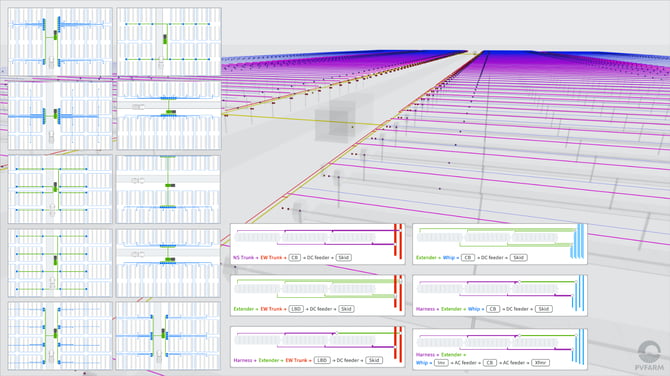
Task: Click the Xfmr box in the AC feeder formula
Action: [541, 363]
